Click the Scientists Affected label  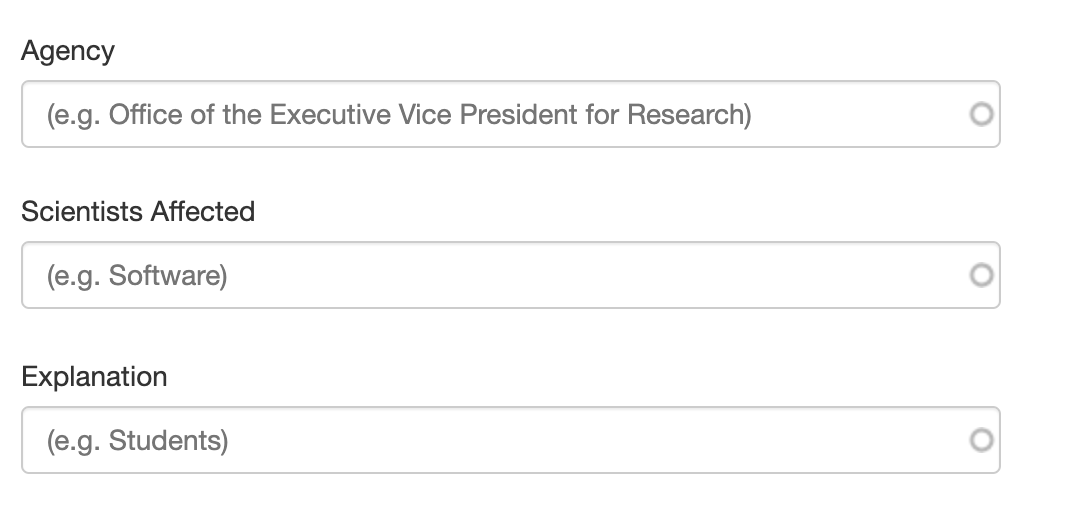[138, 212]
